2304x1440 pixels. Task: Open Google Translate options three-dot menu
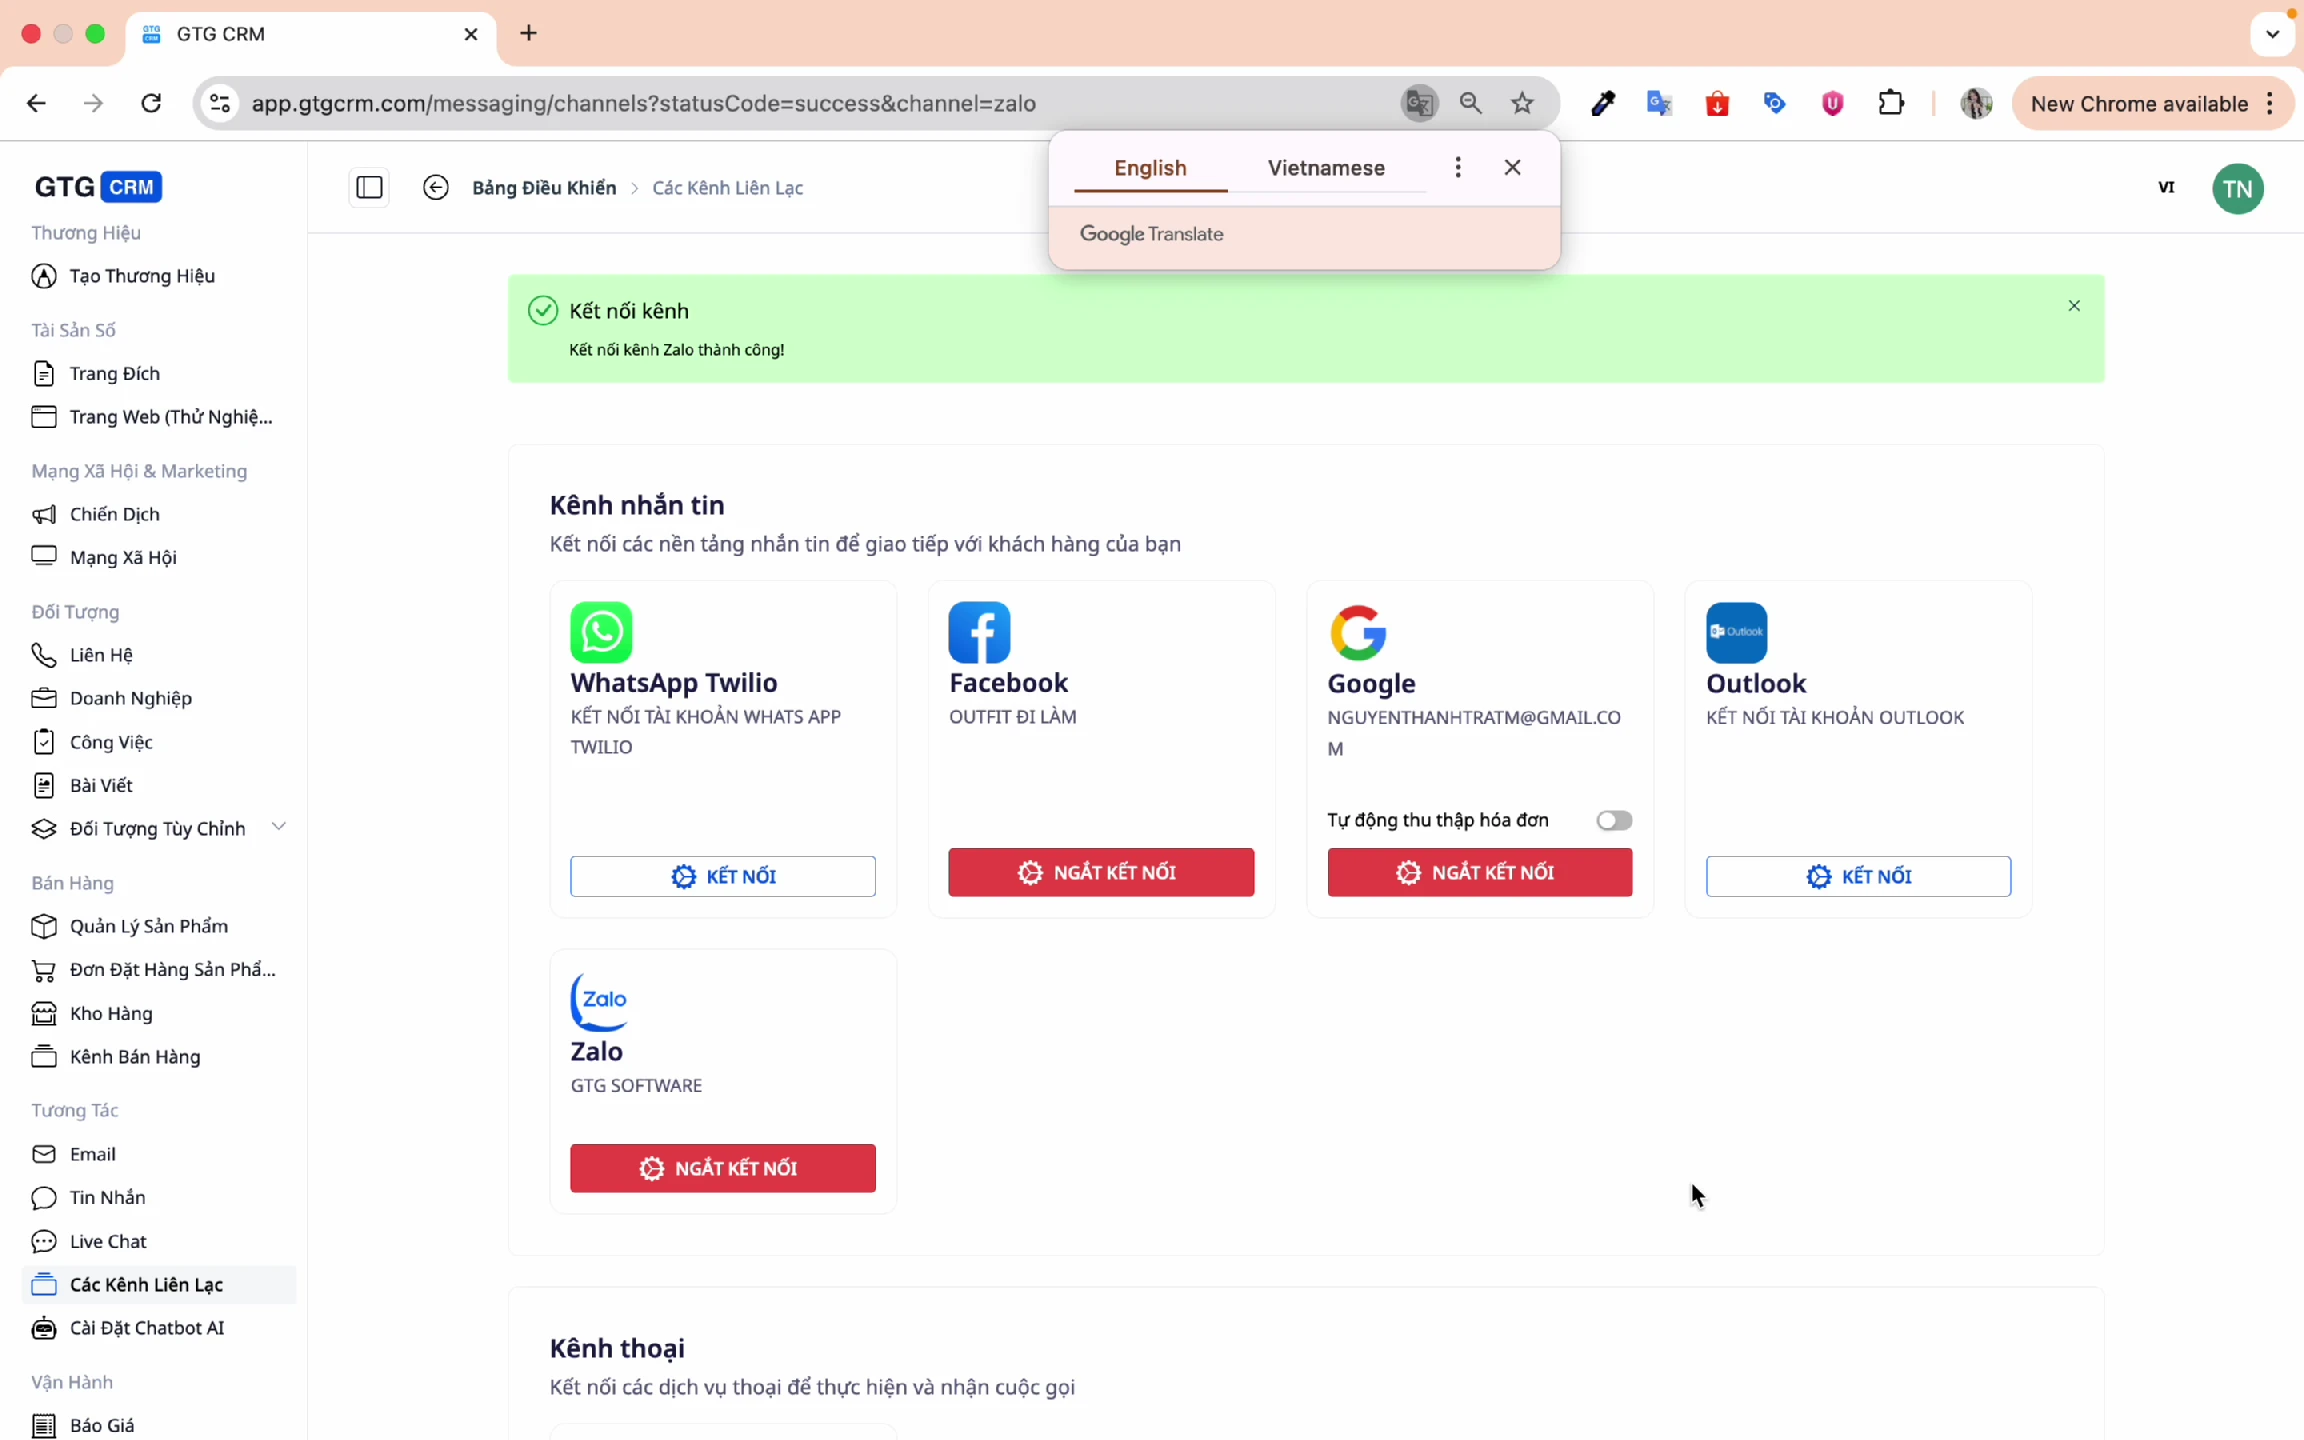point(1458,167)
